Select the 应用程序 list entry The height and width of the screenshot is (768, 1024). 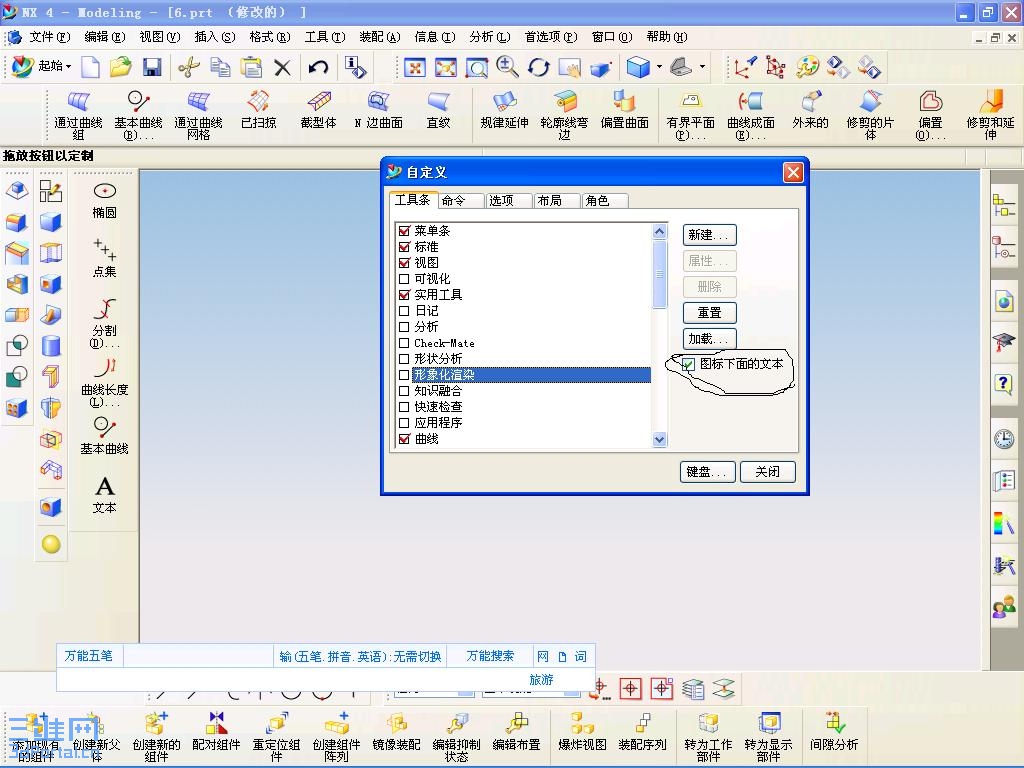click(x=438, y=423)
